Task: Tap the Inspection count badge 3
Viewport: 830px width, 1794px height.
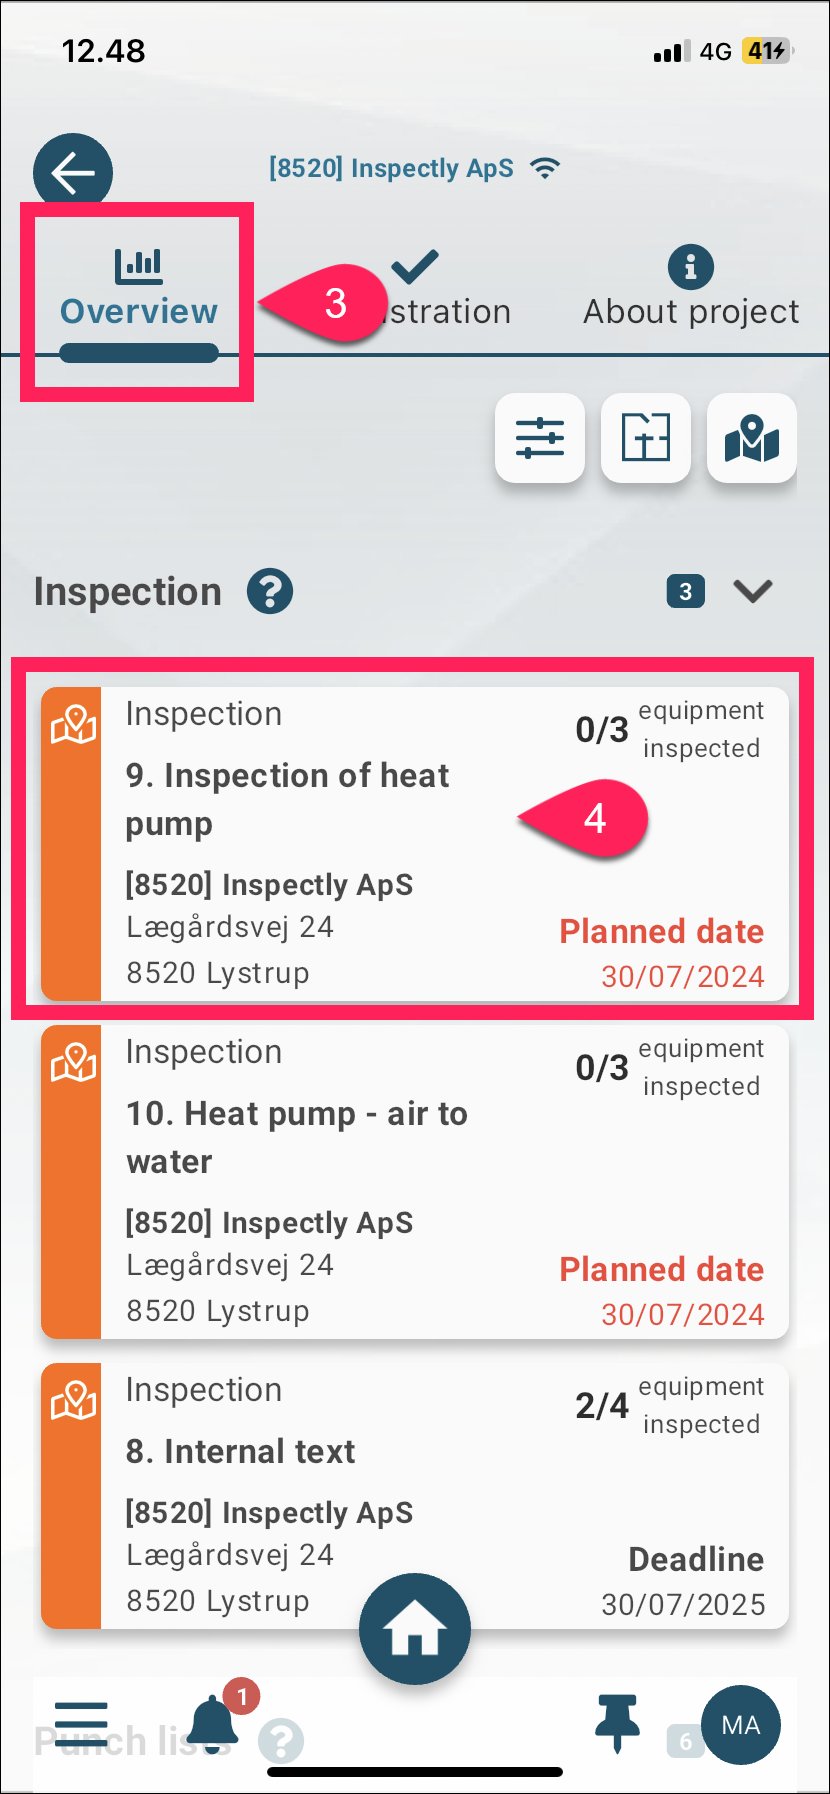Action: pyautogui.click(x=686, y=591)
